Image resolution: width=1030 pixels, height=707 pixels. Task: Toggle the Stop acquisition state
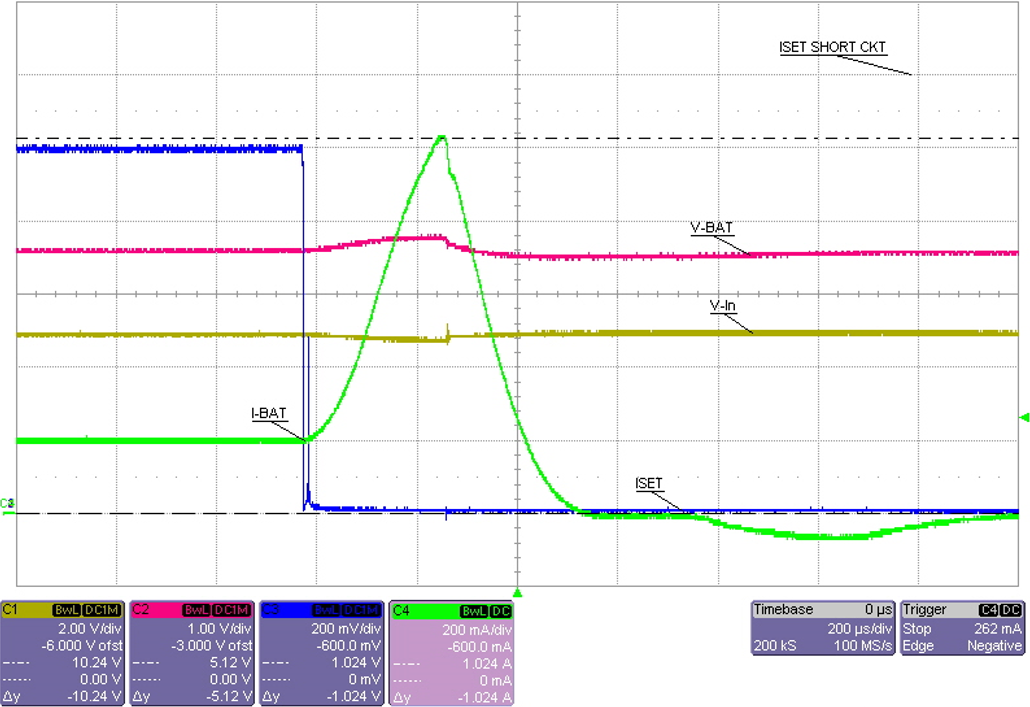pyautogui.click(x=916, y=629)
